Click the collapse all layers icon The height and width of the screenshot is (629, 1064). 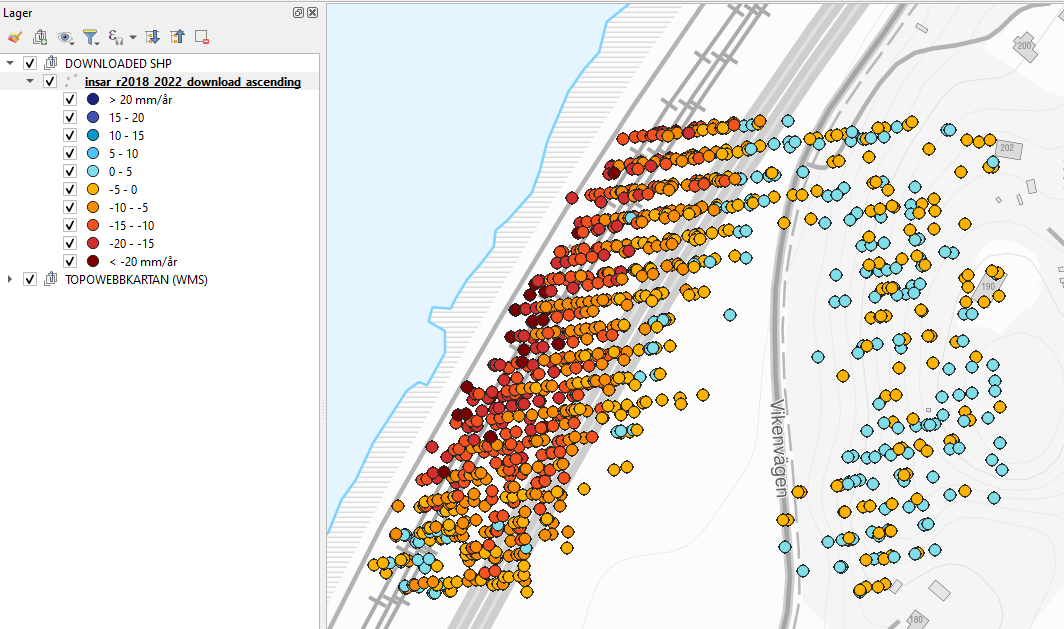coord(178,37)
